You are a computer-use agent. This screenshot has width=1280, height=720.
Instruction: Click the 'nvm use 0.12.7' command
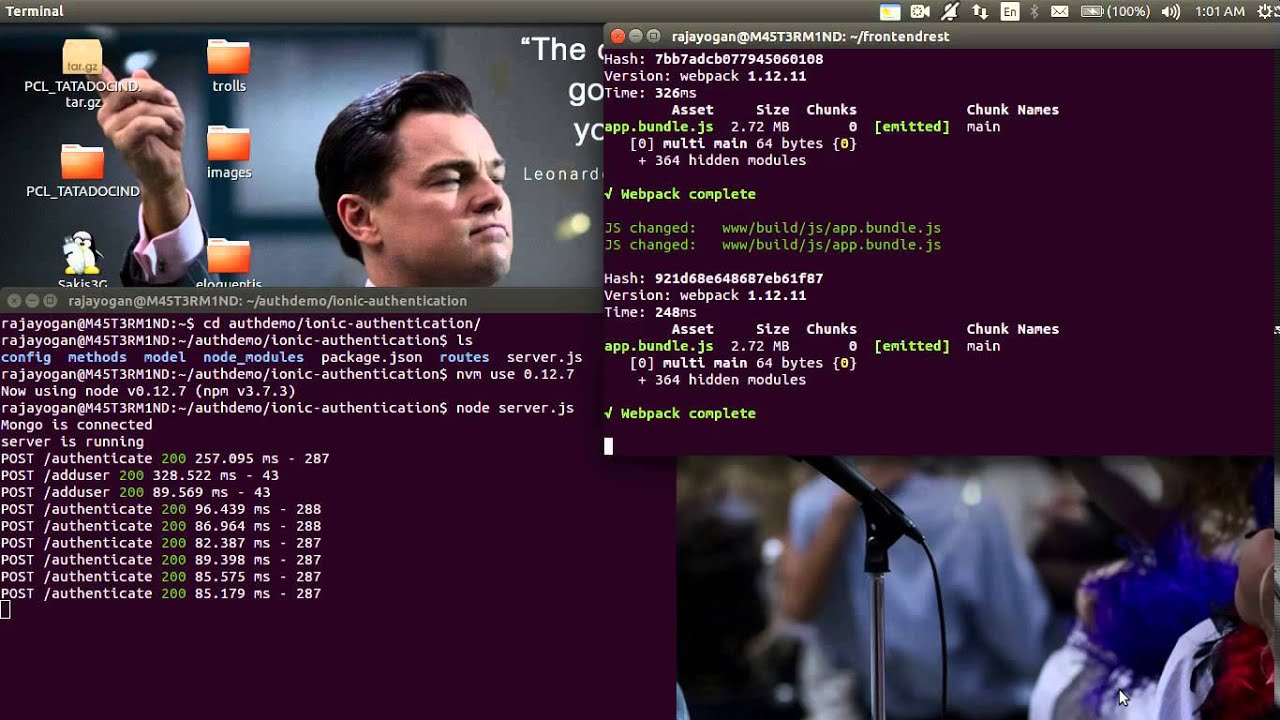click(x=515, y=374)
